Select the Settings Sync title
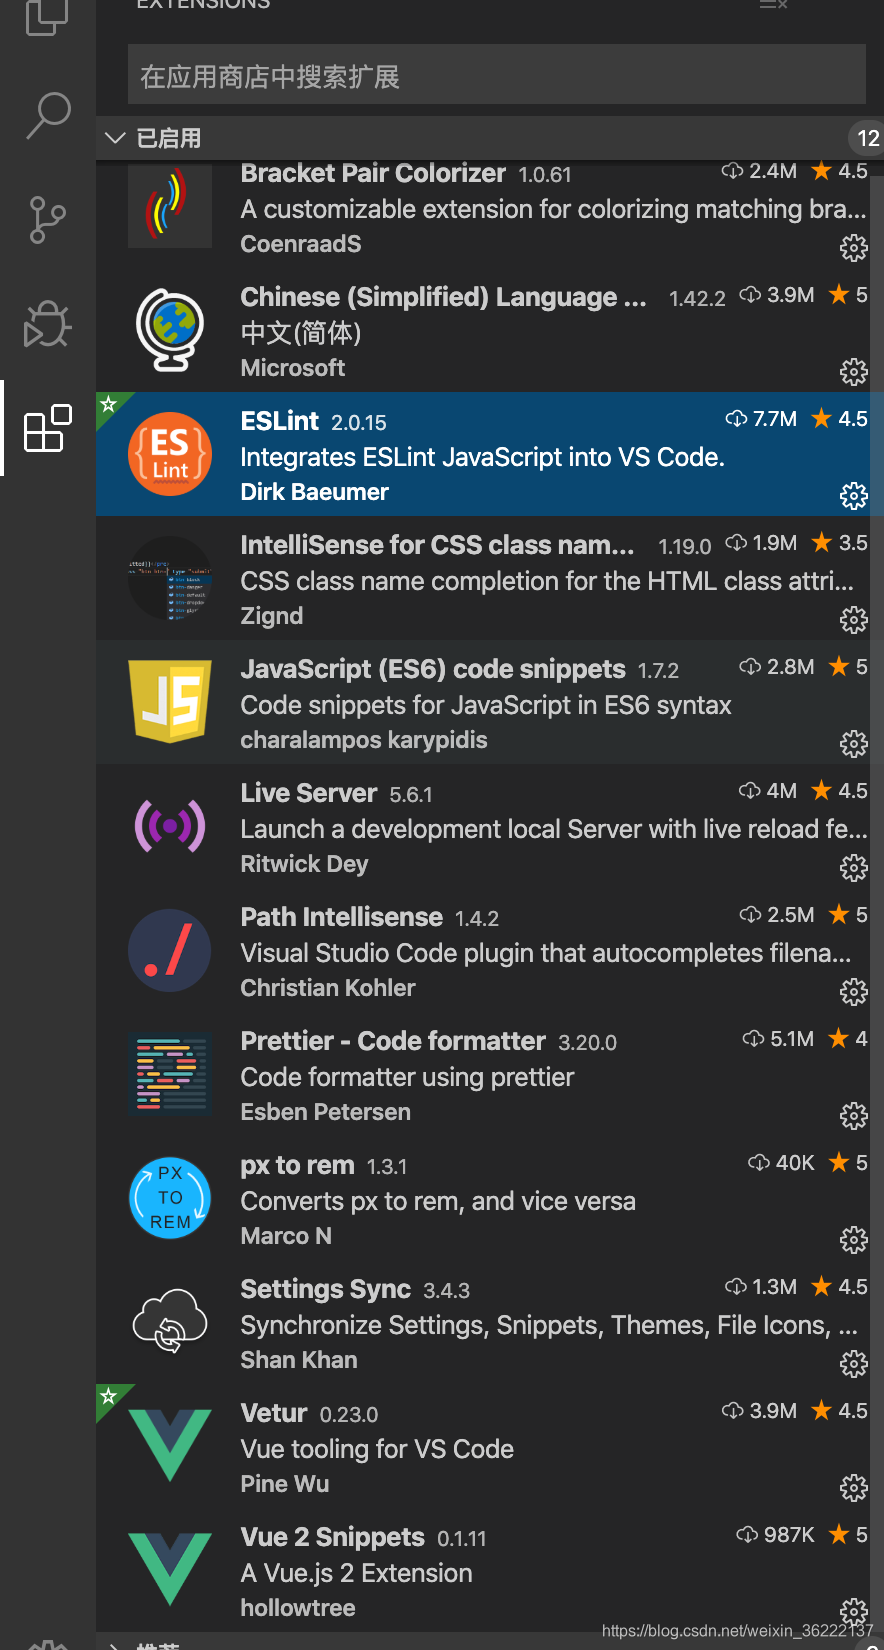Image resolution: width=884 pixels, height=1650 pixels. 326,1289
